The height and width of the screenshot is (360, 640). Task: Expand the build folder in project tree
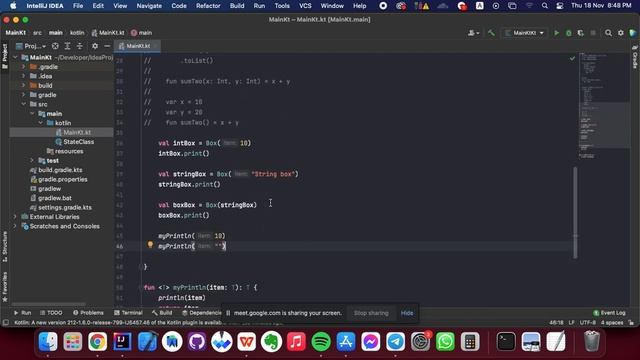point(23,85)
